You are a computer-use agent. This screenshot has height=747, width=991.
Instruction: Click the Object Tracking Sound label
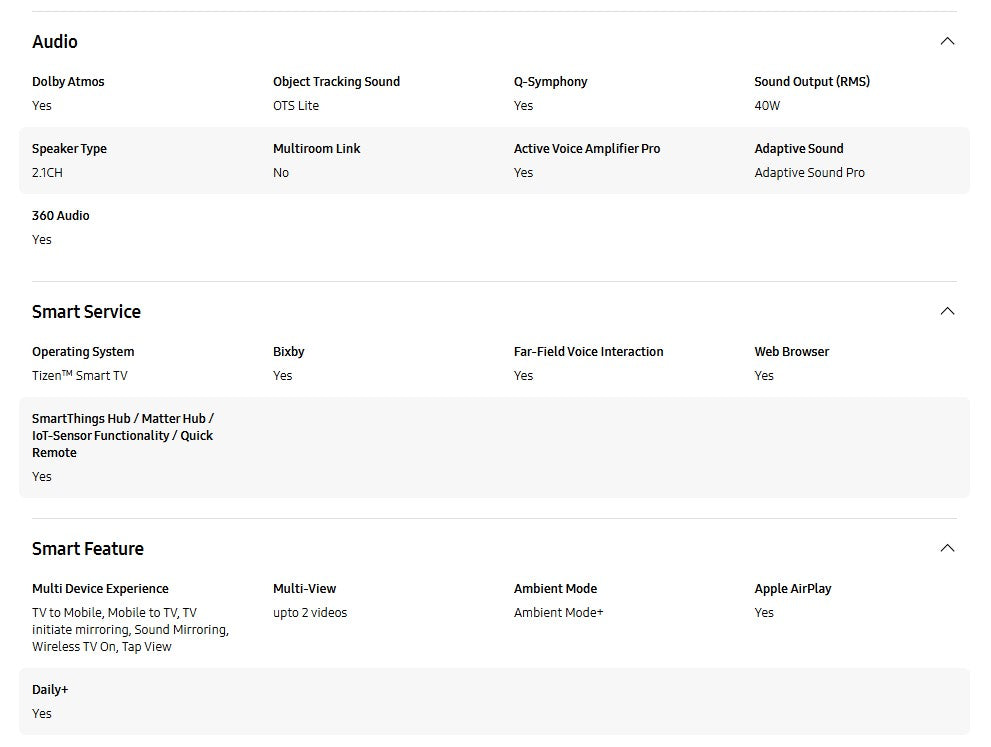click(336, 82)
